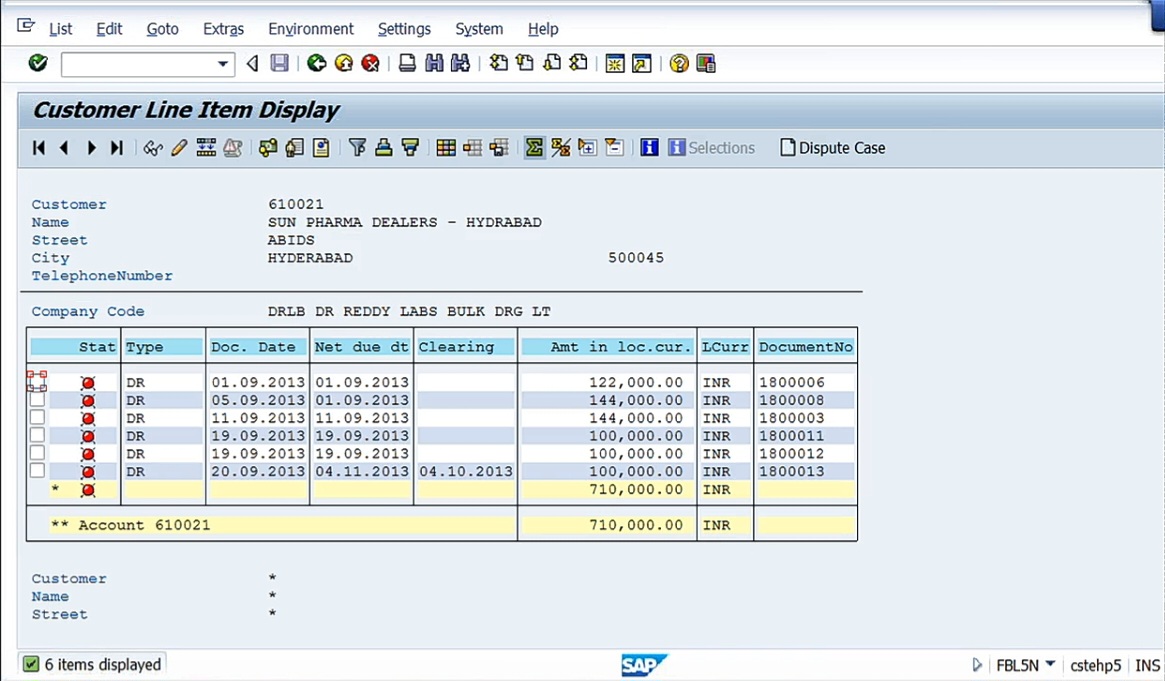Click the Print icon in standard toolbar
Image resolution: width=1165 pixels, height=681 pixels.
(407, 63)
